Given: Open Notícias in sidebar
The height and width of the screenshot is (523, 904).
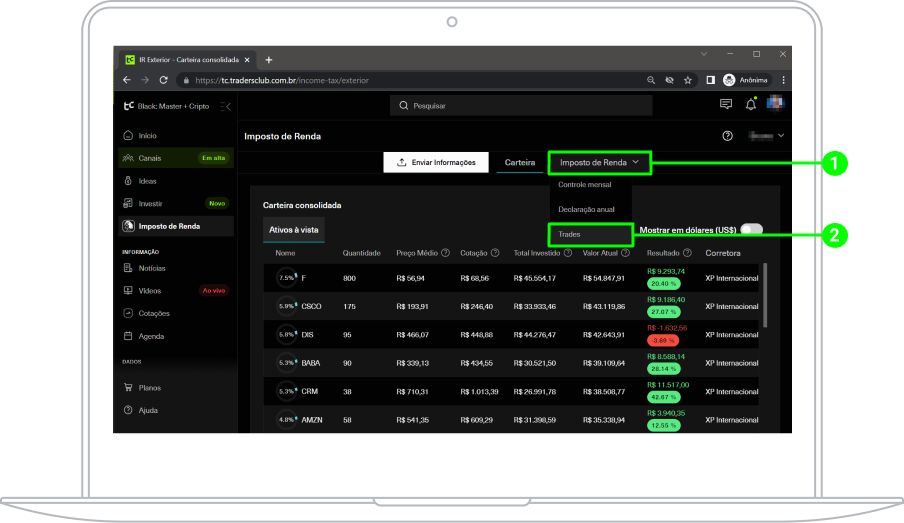Looking at the screenshot, I should tap(176, 268).
